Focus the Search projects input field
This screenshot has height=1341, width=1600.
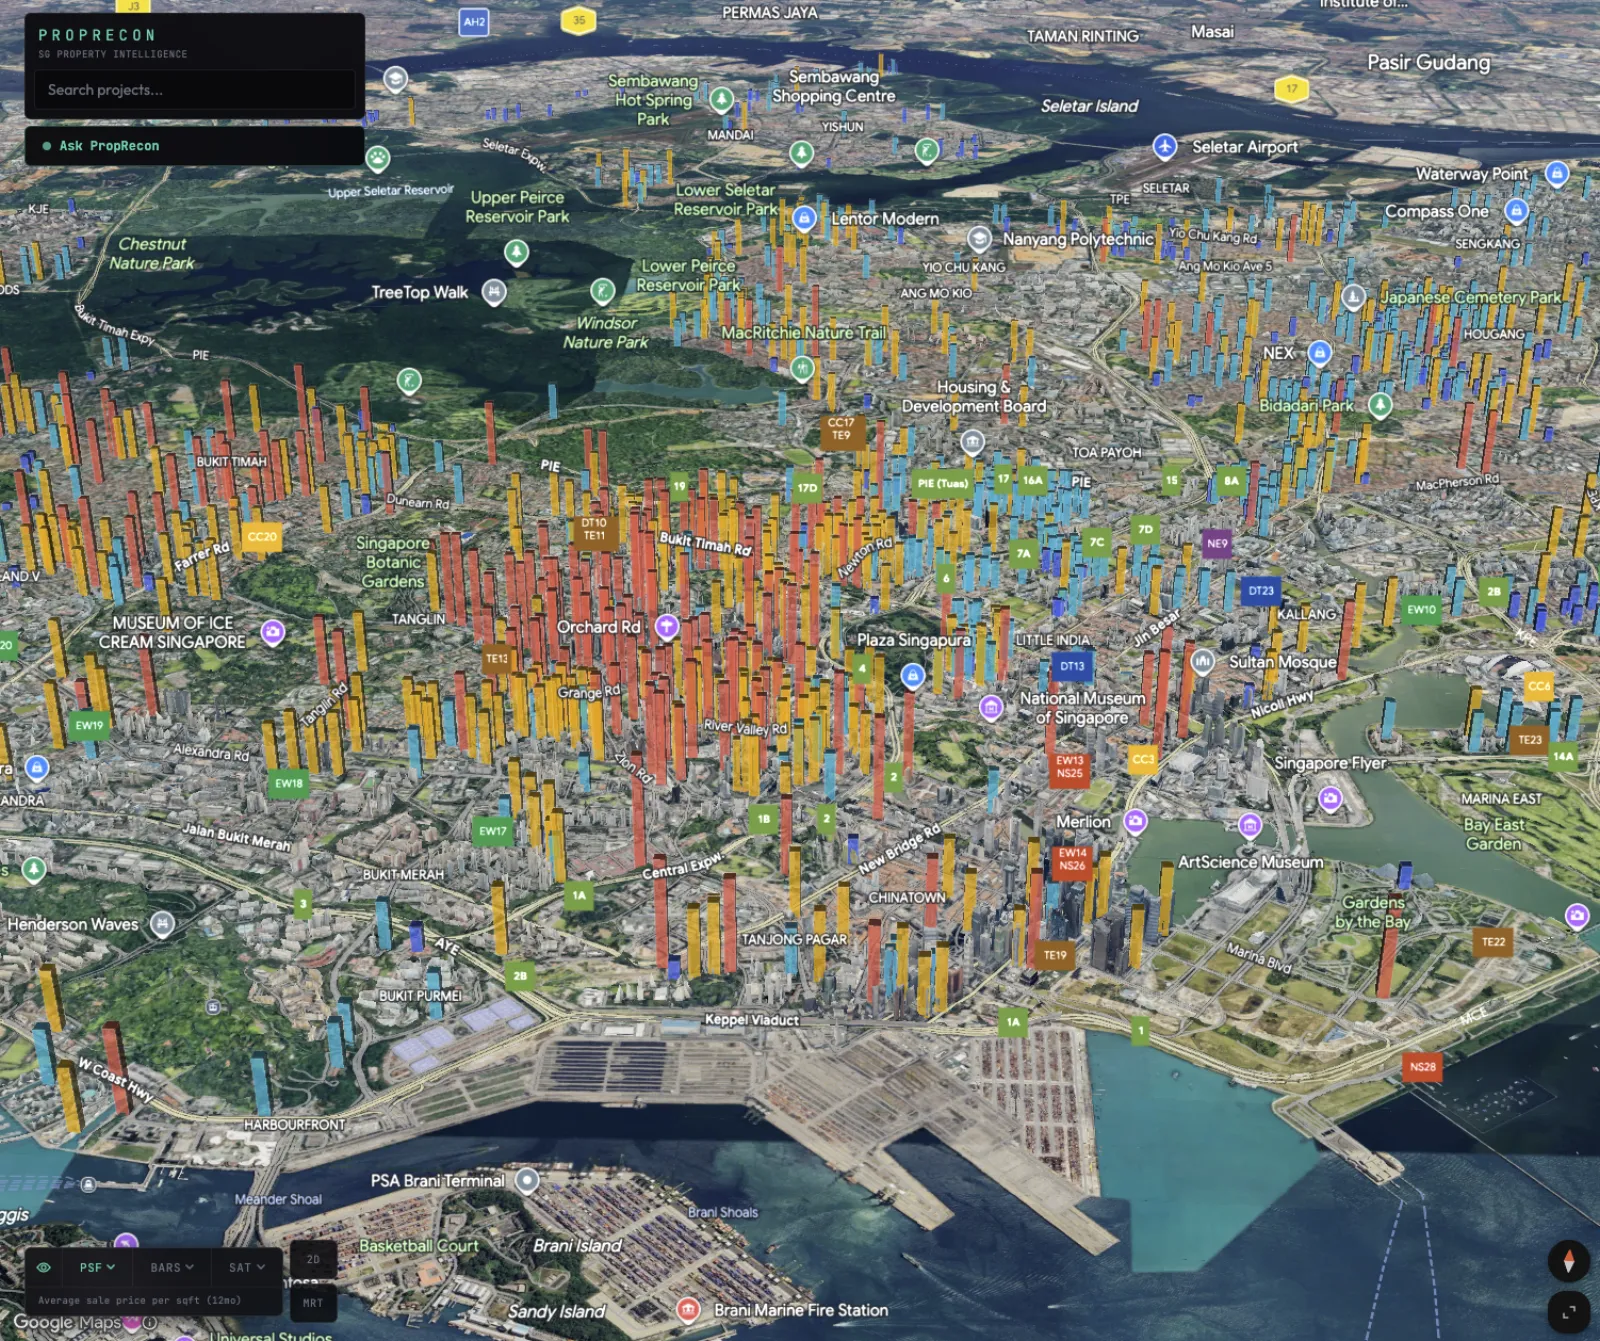195,90
